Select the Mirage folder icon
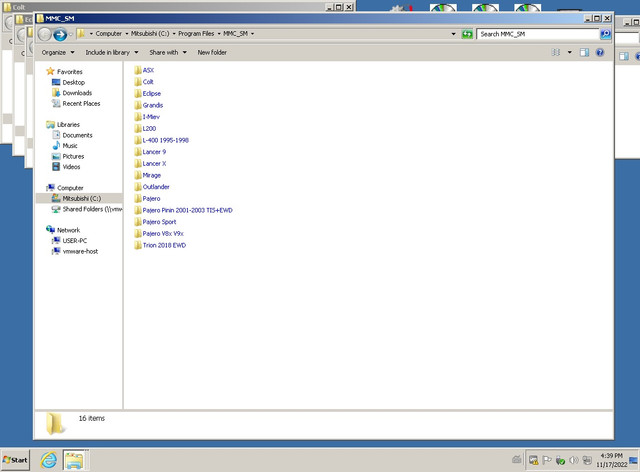The width and height of the screenshot is (640, 472). (x=138, y=175)
